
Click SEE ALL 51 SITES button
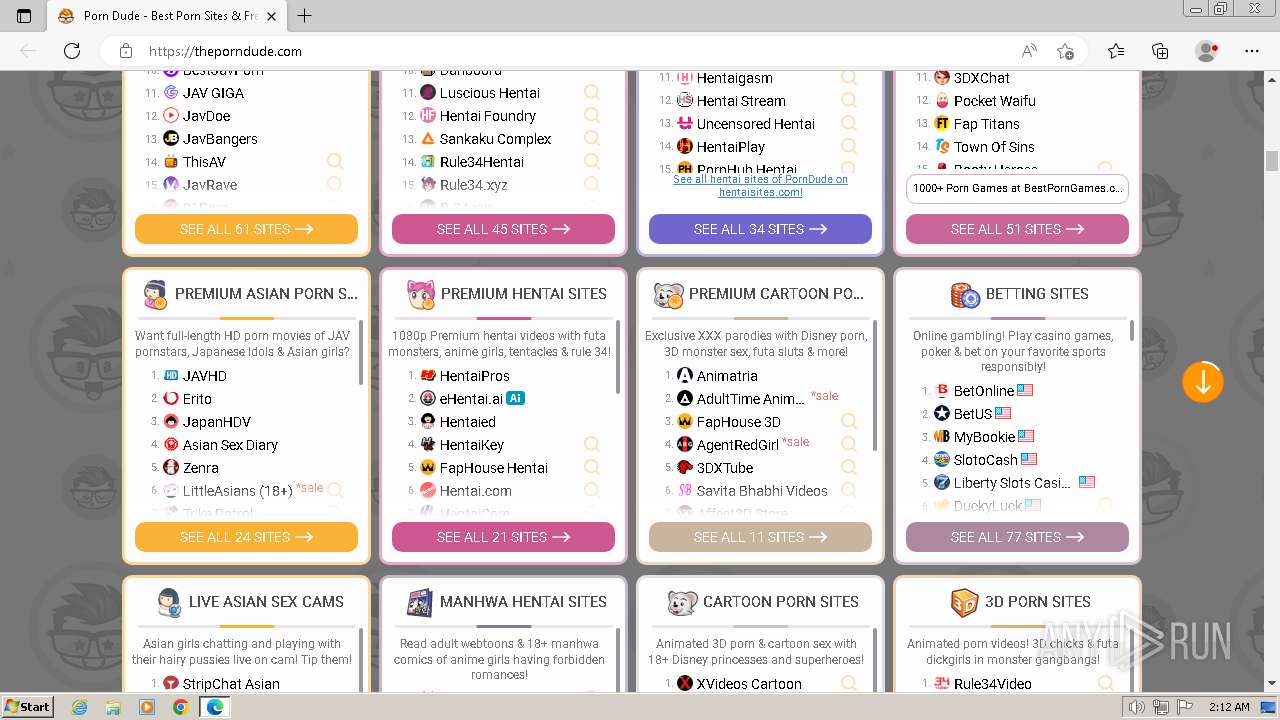point(1017,229)
